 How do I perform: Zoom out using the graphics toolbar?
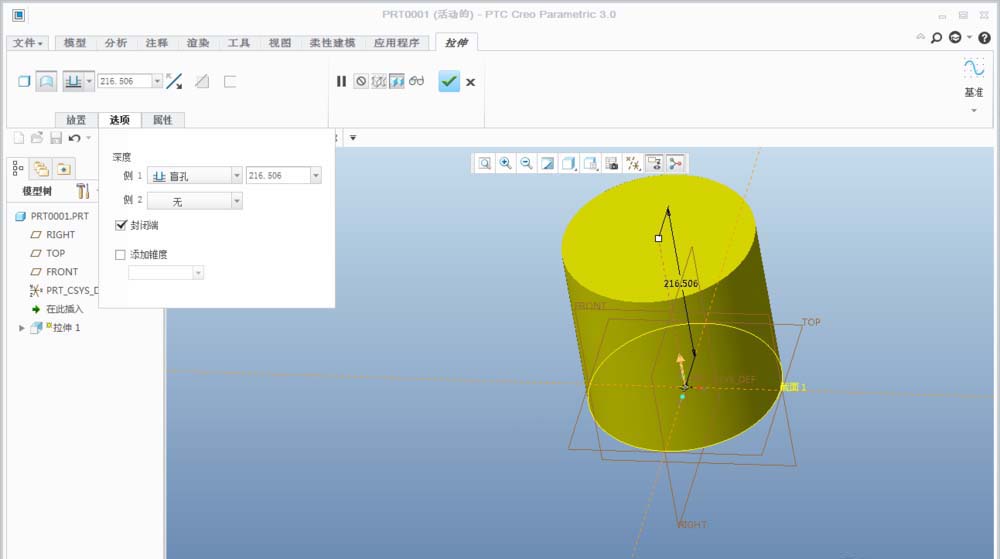pos(526,163)
